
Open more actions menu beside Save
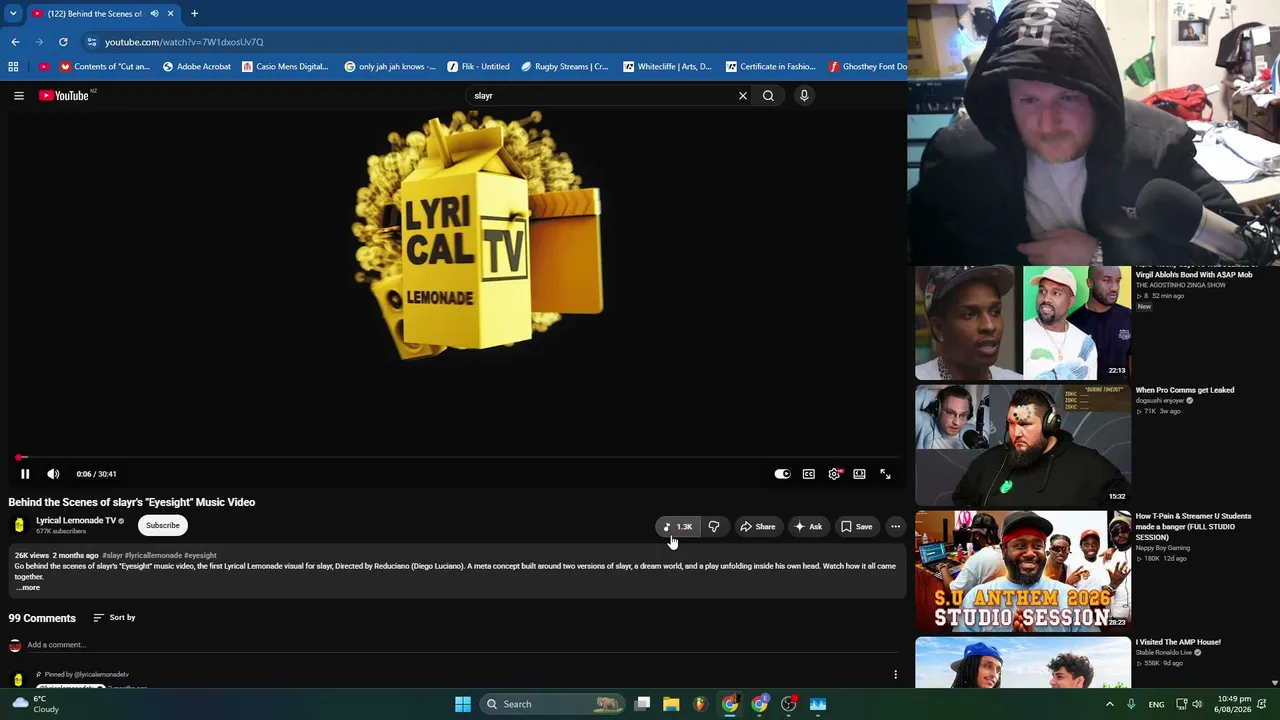[x=896, y=527]
